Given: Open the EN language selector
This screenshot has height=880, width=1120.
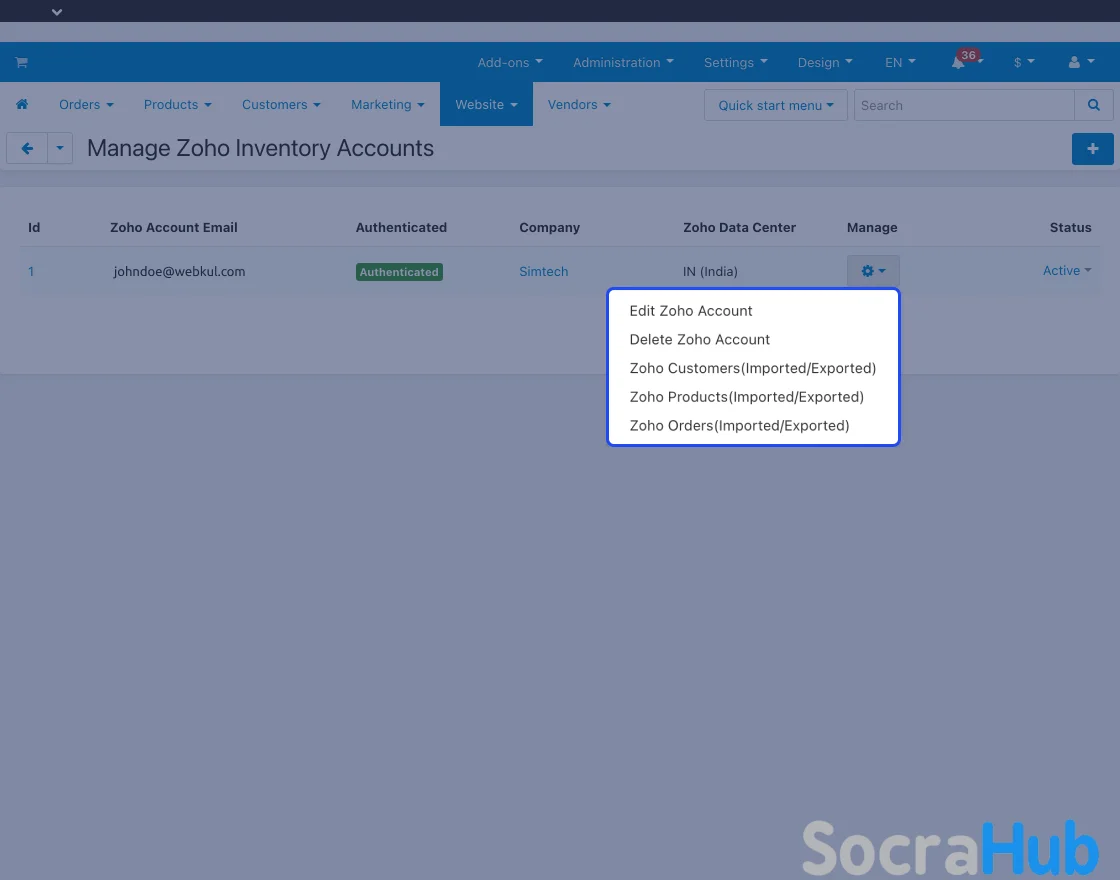Looking at the screenshot, I should [x=899, y=62].
